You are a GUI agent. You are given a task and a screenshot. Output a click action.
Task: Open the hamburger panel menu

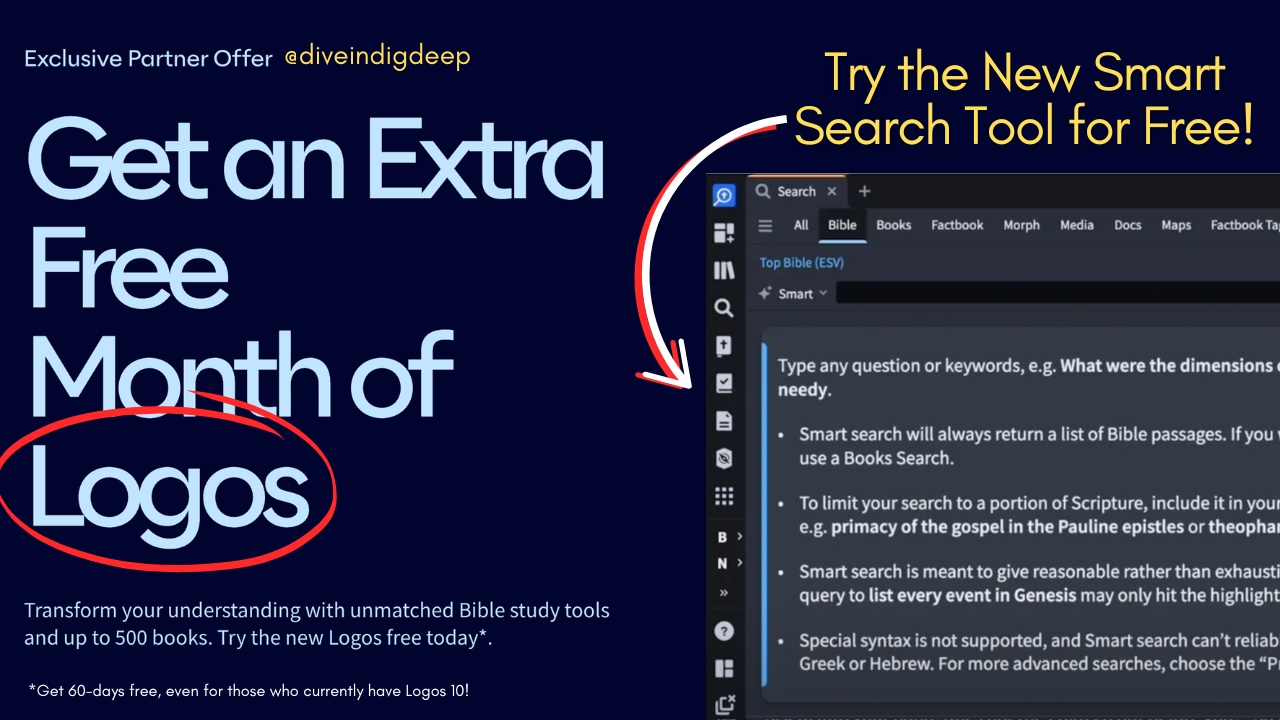coord(765,225)
